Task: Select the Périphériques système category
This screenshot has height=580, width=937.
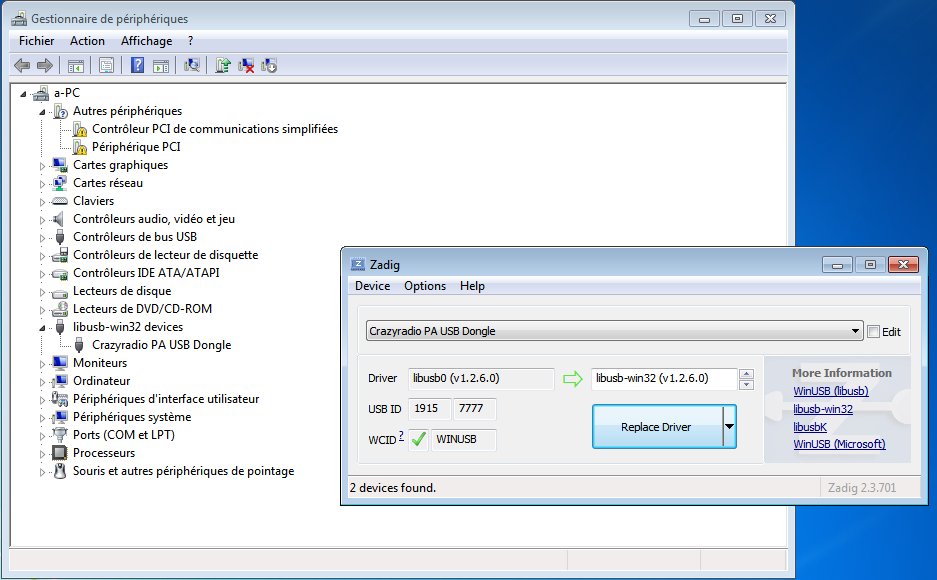Action: tap(132, 417)
